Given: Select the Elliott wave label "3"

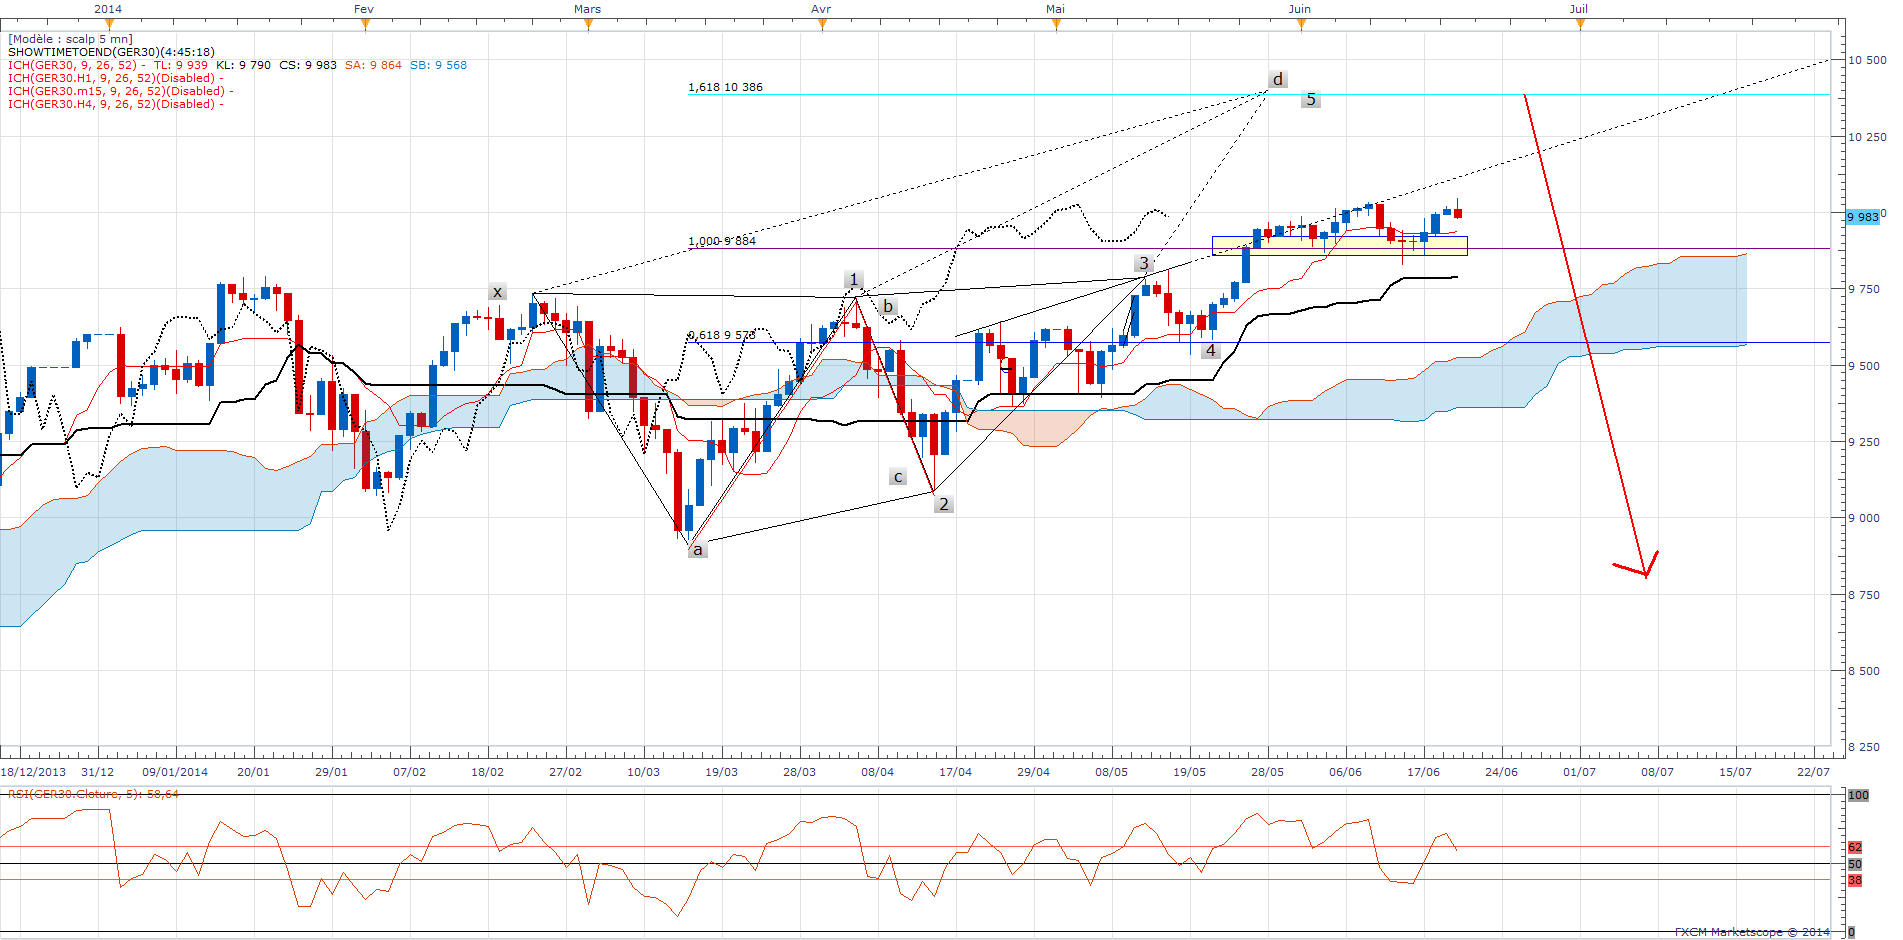Looking at the screenshot, I should tap(1144, 263).
